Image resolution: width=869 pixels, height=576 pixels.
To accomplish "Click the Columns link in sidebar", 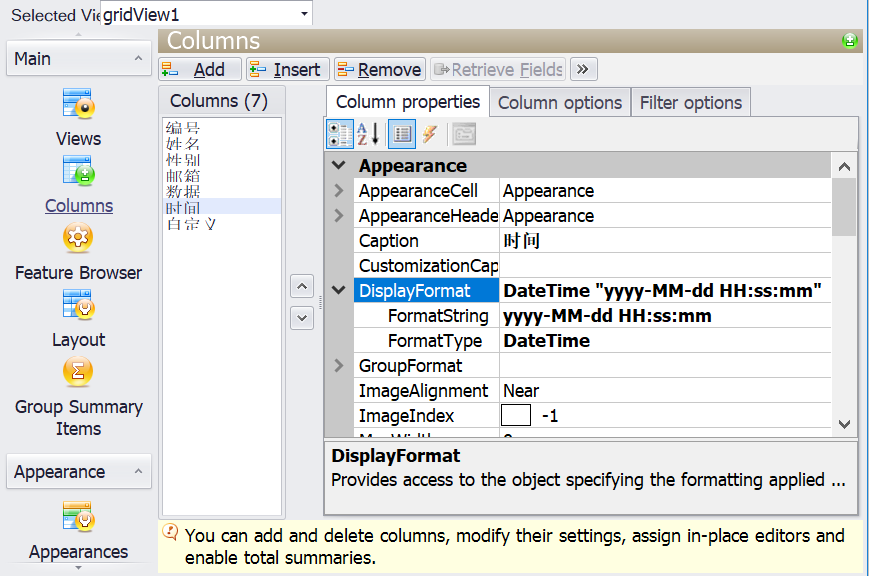I will pyautogui.click(x=79, y=206).
